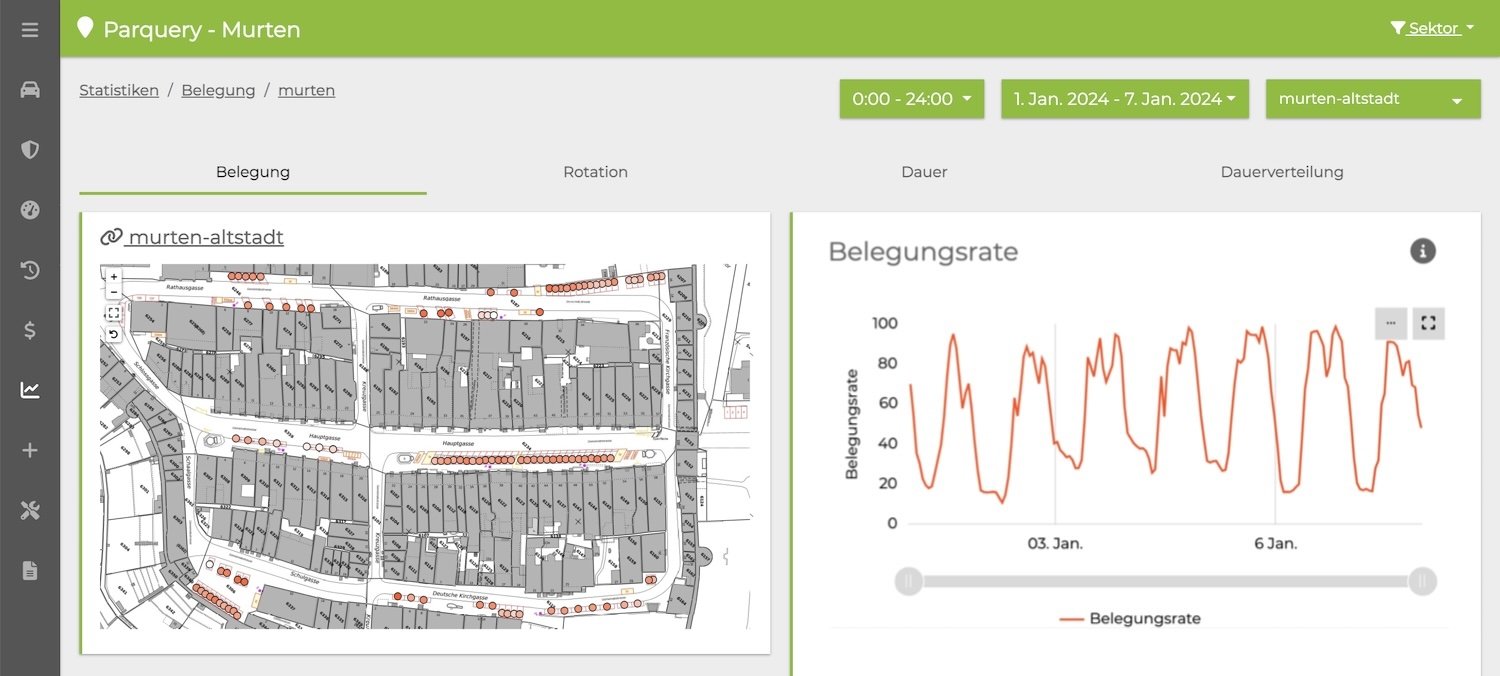Open the date range dropdown

click(x=1124, y=99)
